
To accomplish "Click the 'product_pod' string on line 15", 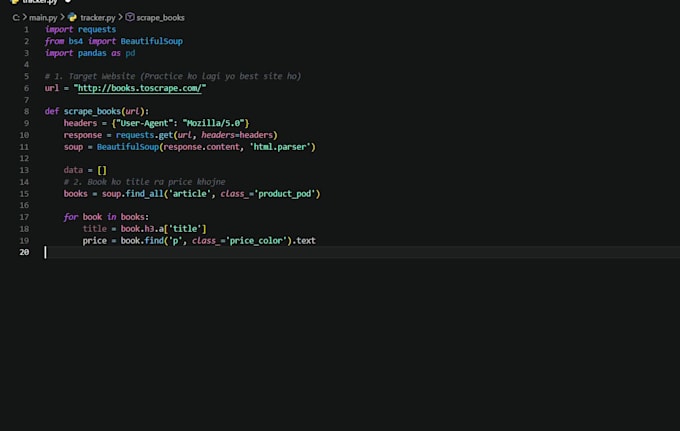I will [285, 193].
